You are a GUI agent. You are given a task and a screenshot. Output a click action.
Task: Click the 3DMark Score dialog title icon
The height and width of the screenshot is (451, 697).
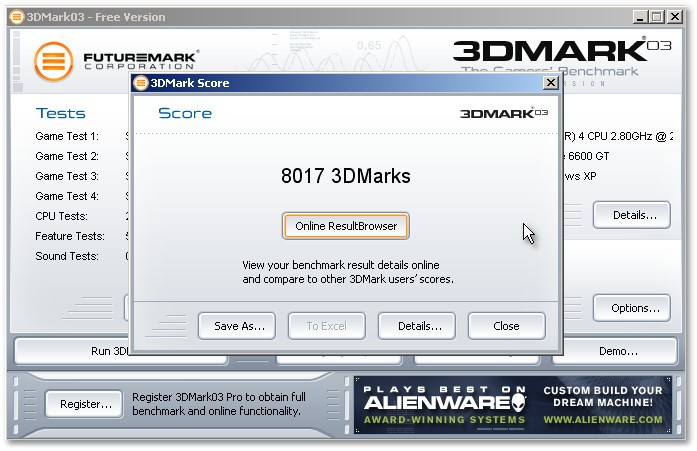tap(141, 83)
